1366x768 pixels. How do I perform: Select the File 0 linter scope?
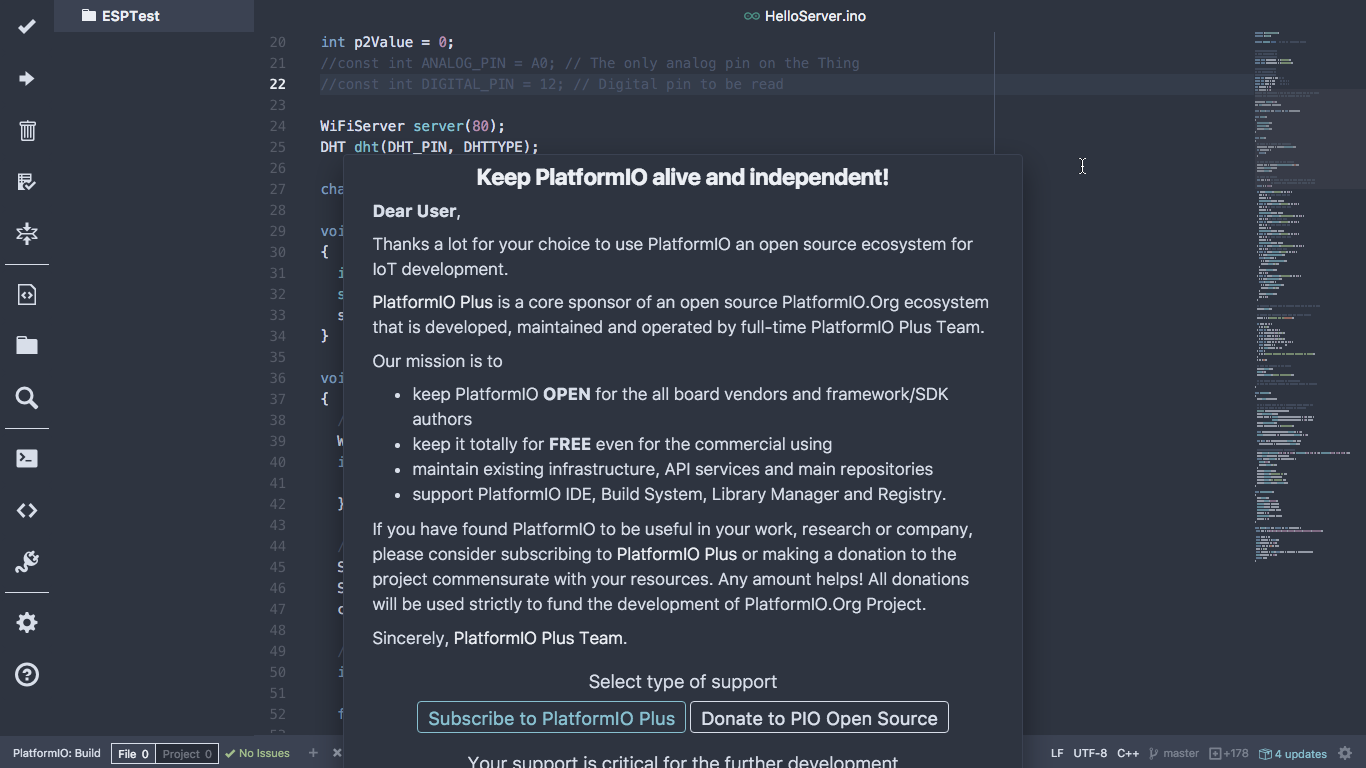pos(133,754)
